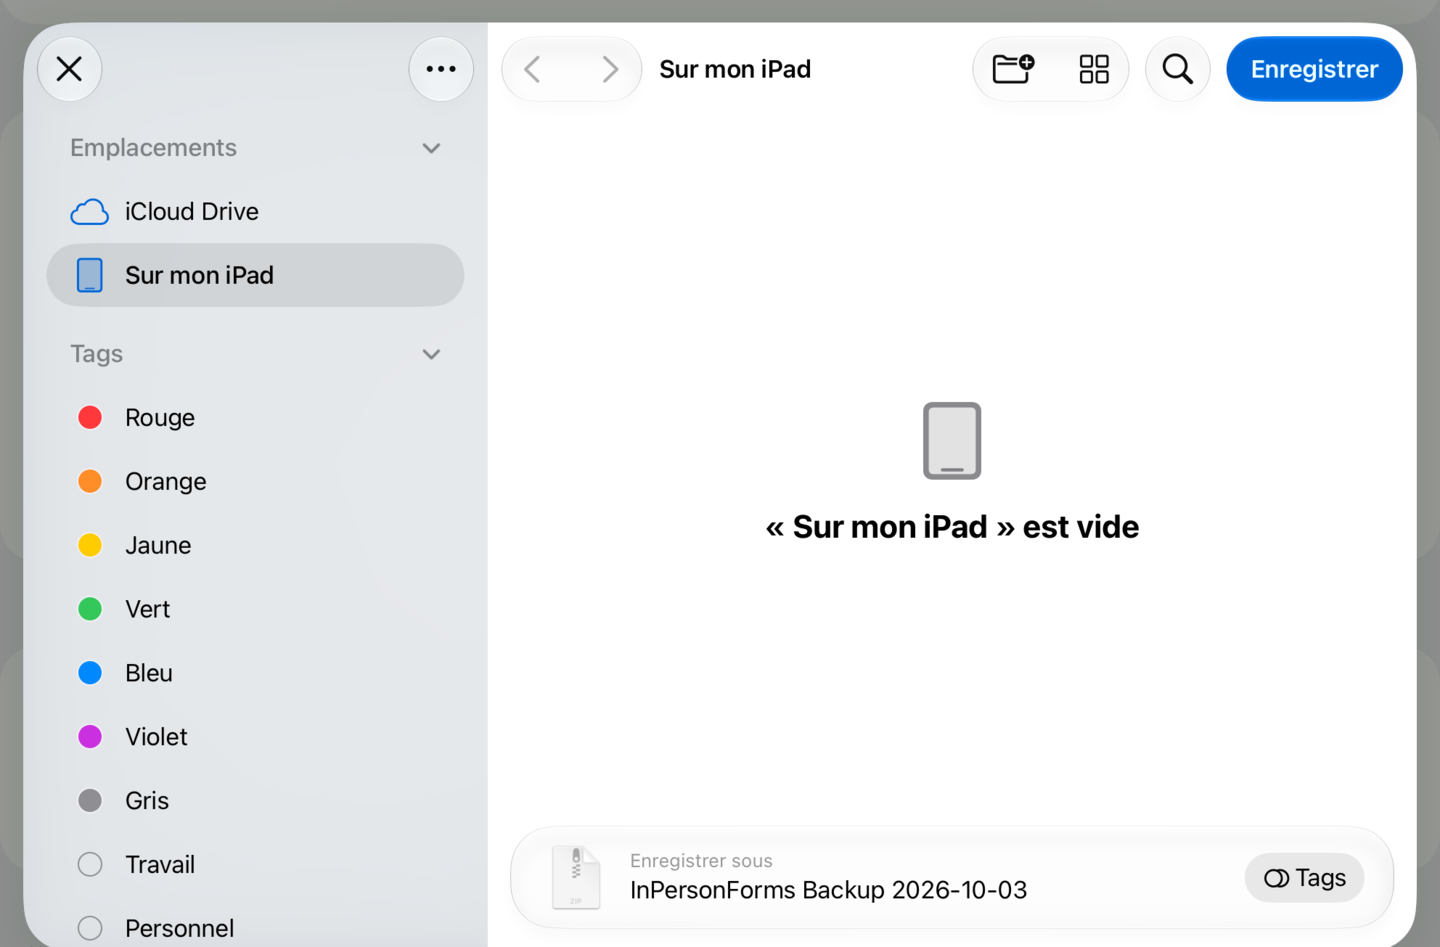Collapse the Tags section chevron
Viewport: 1440px width, 947px height.
pos(431,354)
